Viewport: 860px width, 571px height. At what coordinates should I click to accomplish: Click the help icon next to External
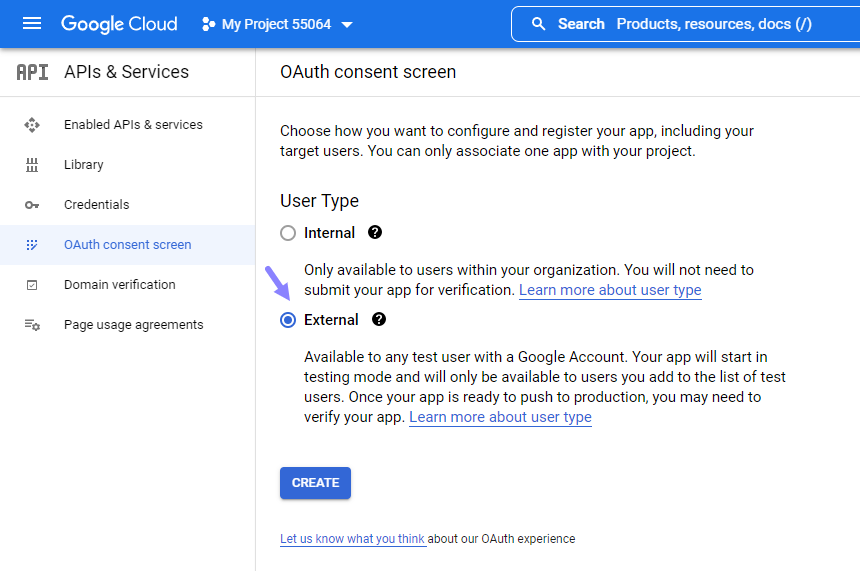[x=378, y=319]
